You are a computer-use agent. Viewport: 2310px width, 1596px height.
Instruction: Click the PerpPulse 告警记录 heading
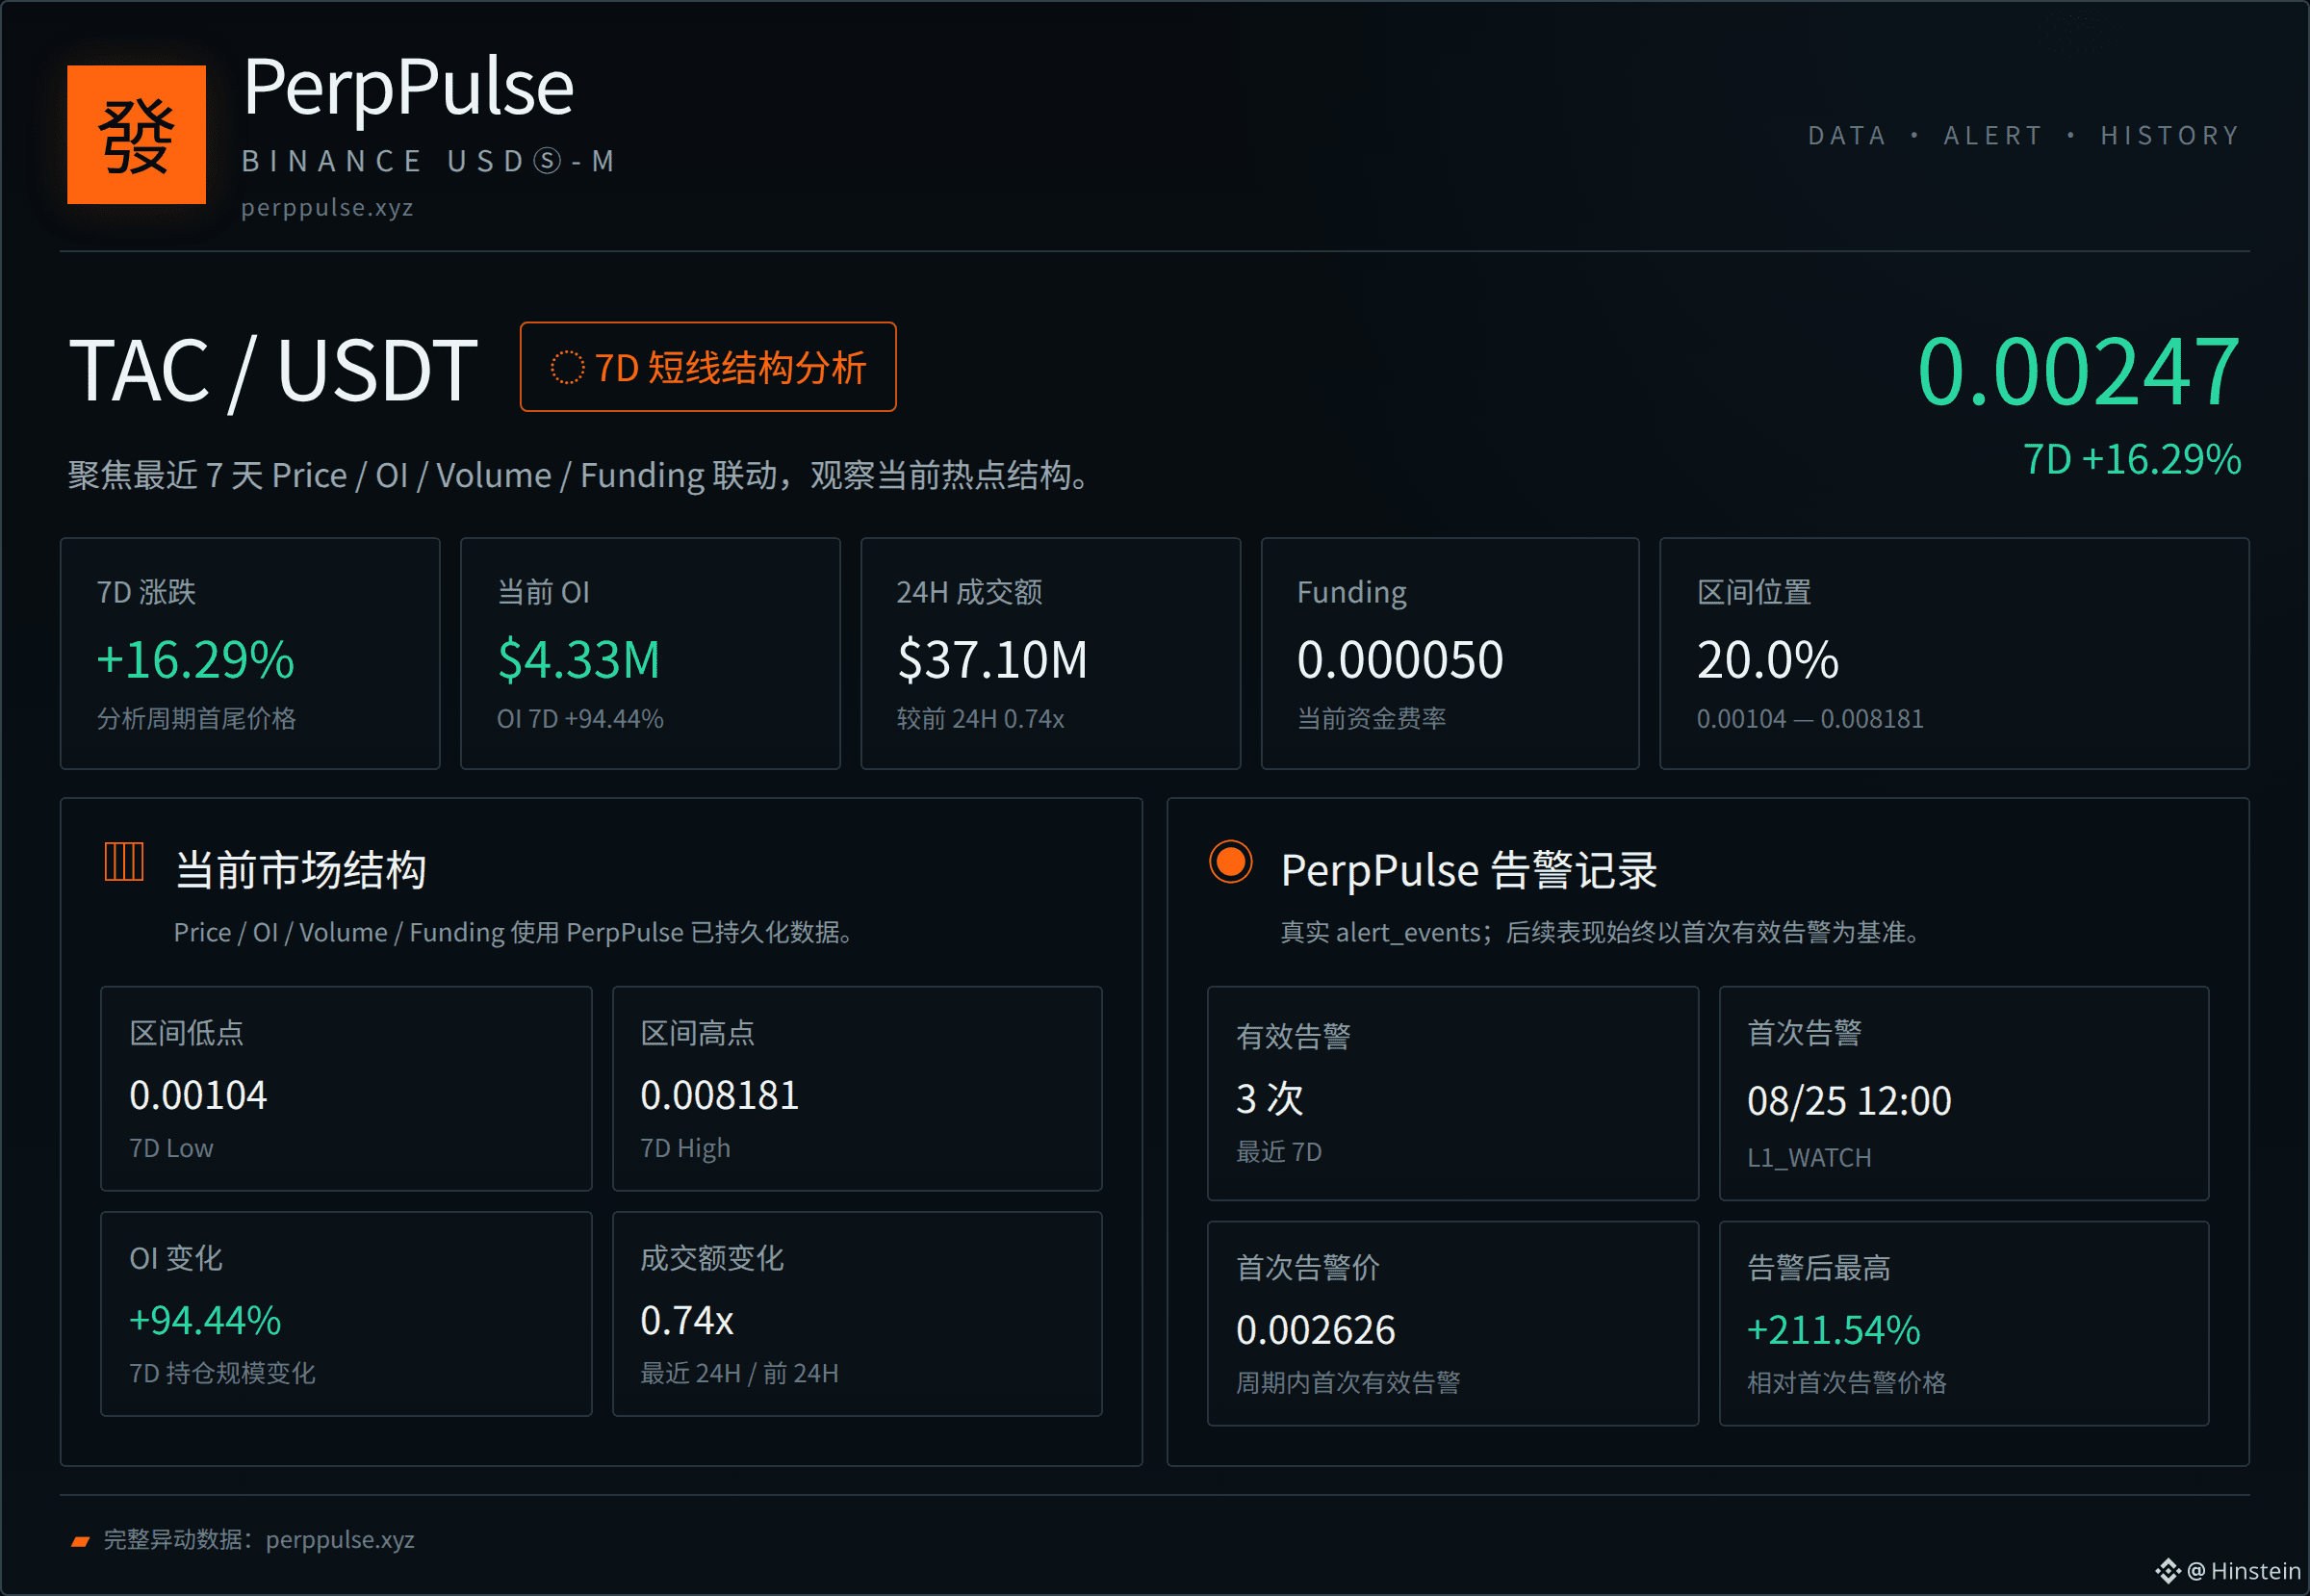1469,870
